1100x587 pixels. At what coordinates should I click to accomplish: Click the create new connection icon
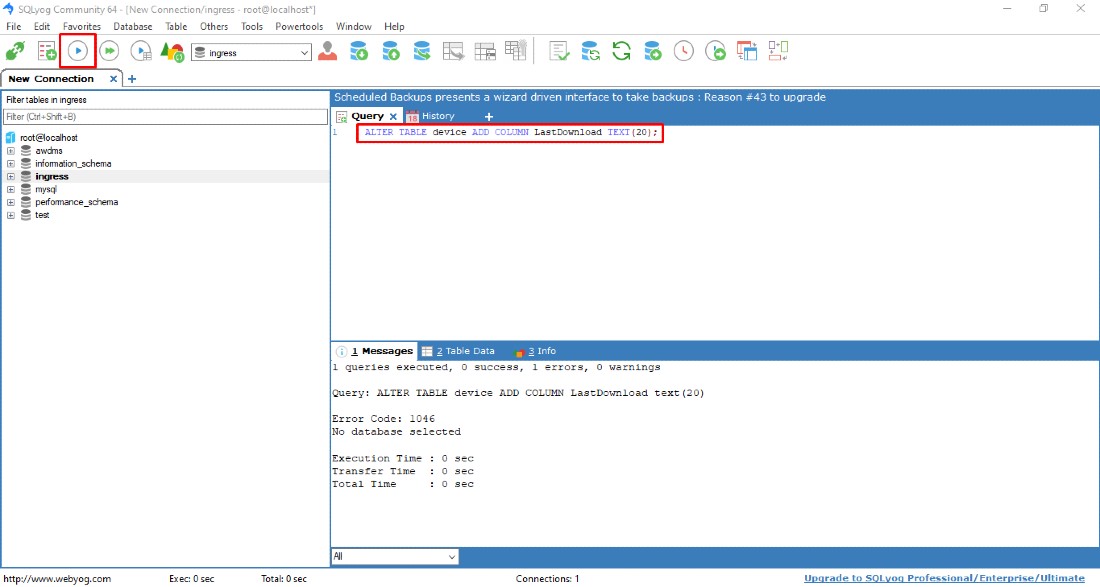(x=15, y=51)
